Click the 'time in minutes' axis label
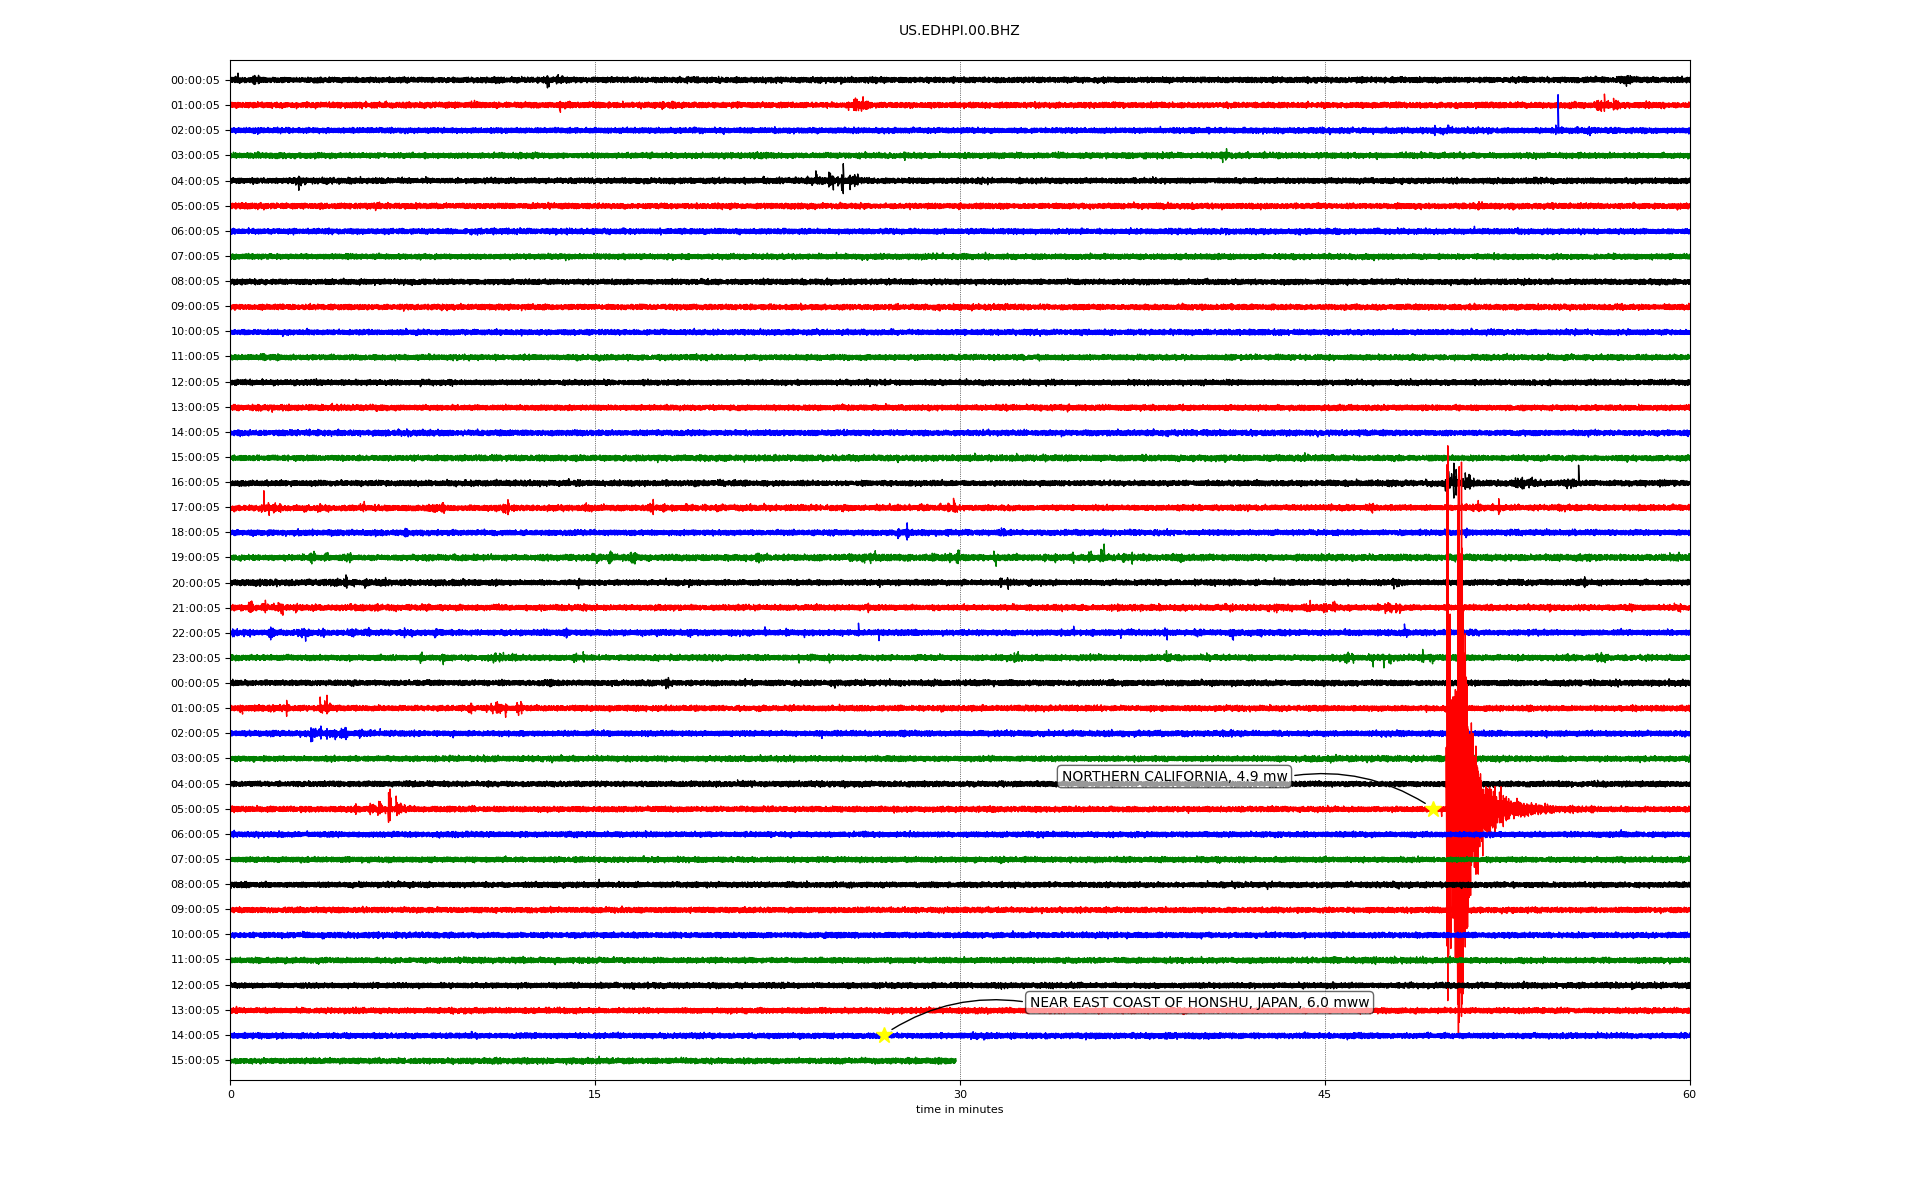The image size is (1920, 1200). pos(958,1110)
